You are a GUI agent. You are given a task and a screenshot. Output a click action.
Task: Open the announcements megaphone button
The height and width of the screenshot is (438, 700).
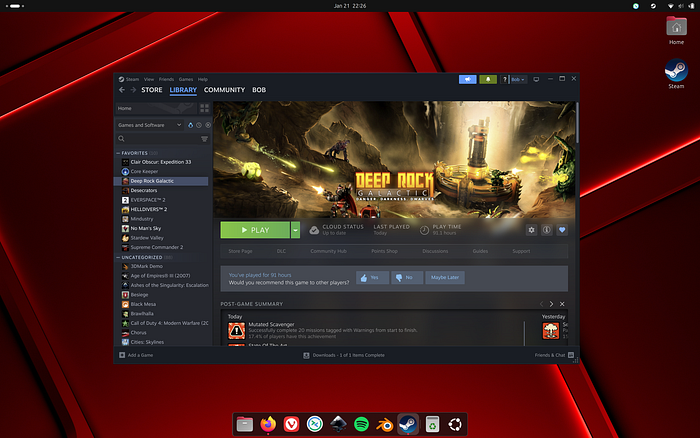click(467, 79)
